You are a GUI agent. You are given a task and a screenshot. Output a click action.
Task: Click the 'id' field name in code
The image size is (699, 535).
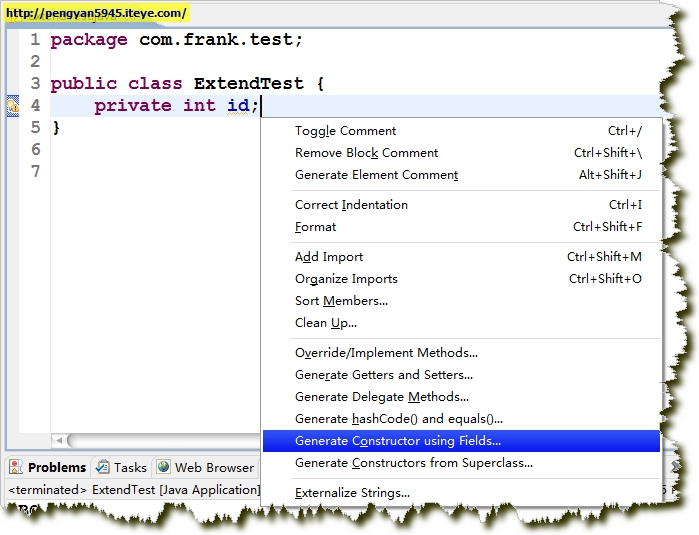(x=238, y=106)
